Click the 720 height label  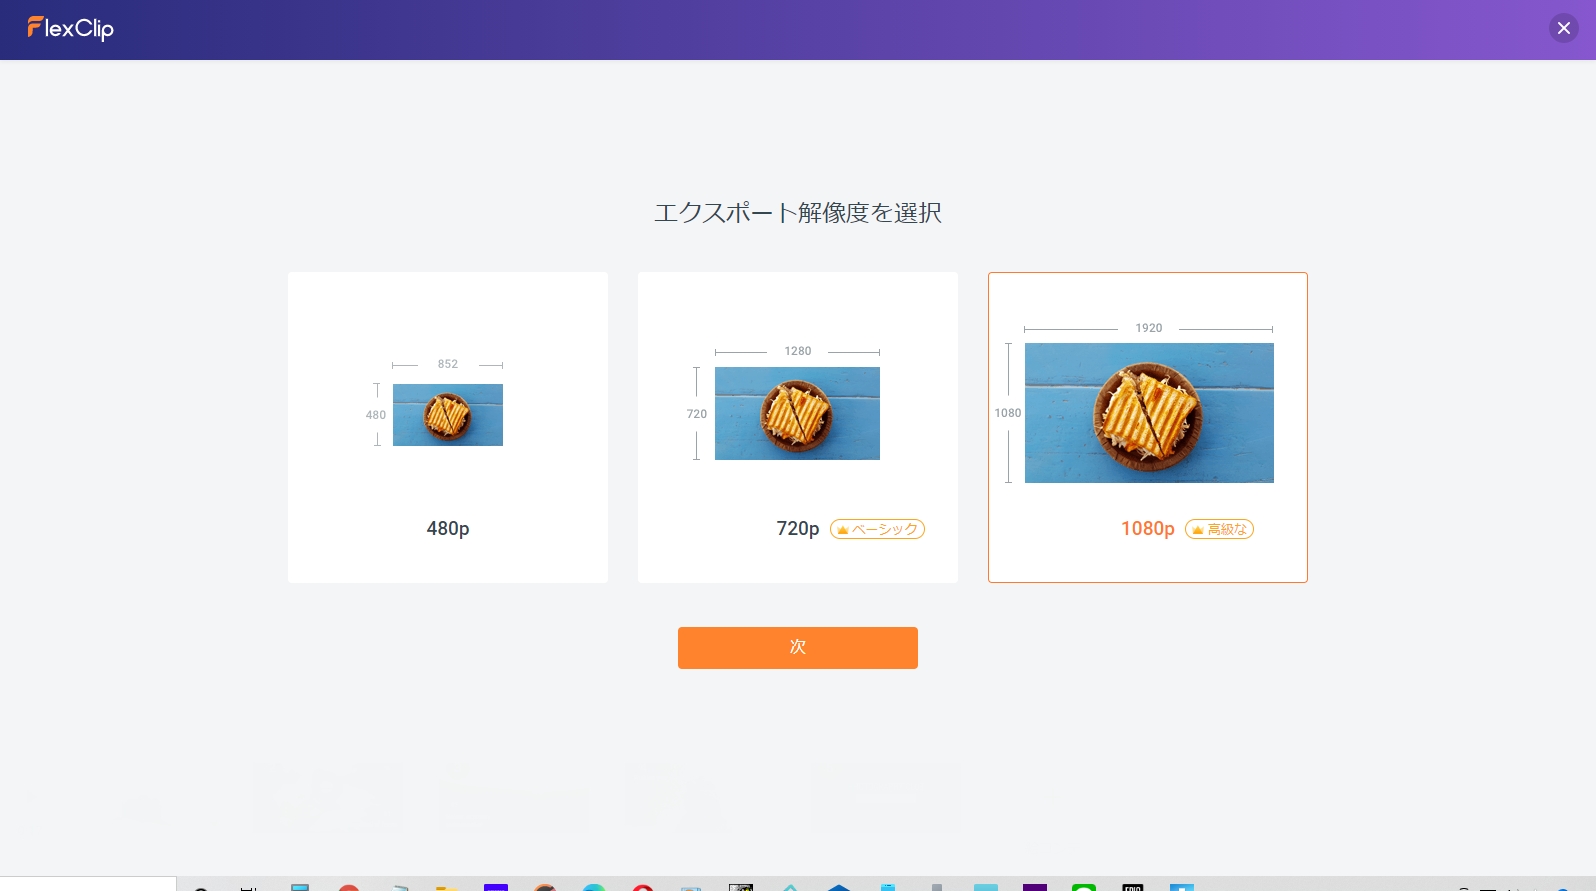pyautogui.click(x=697, y=414)
